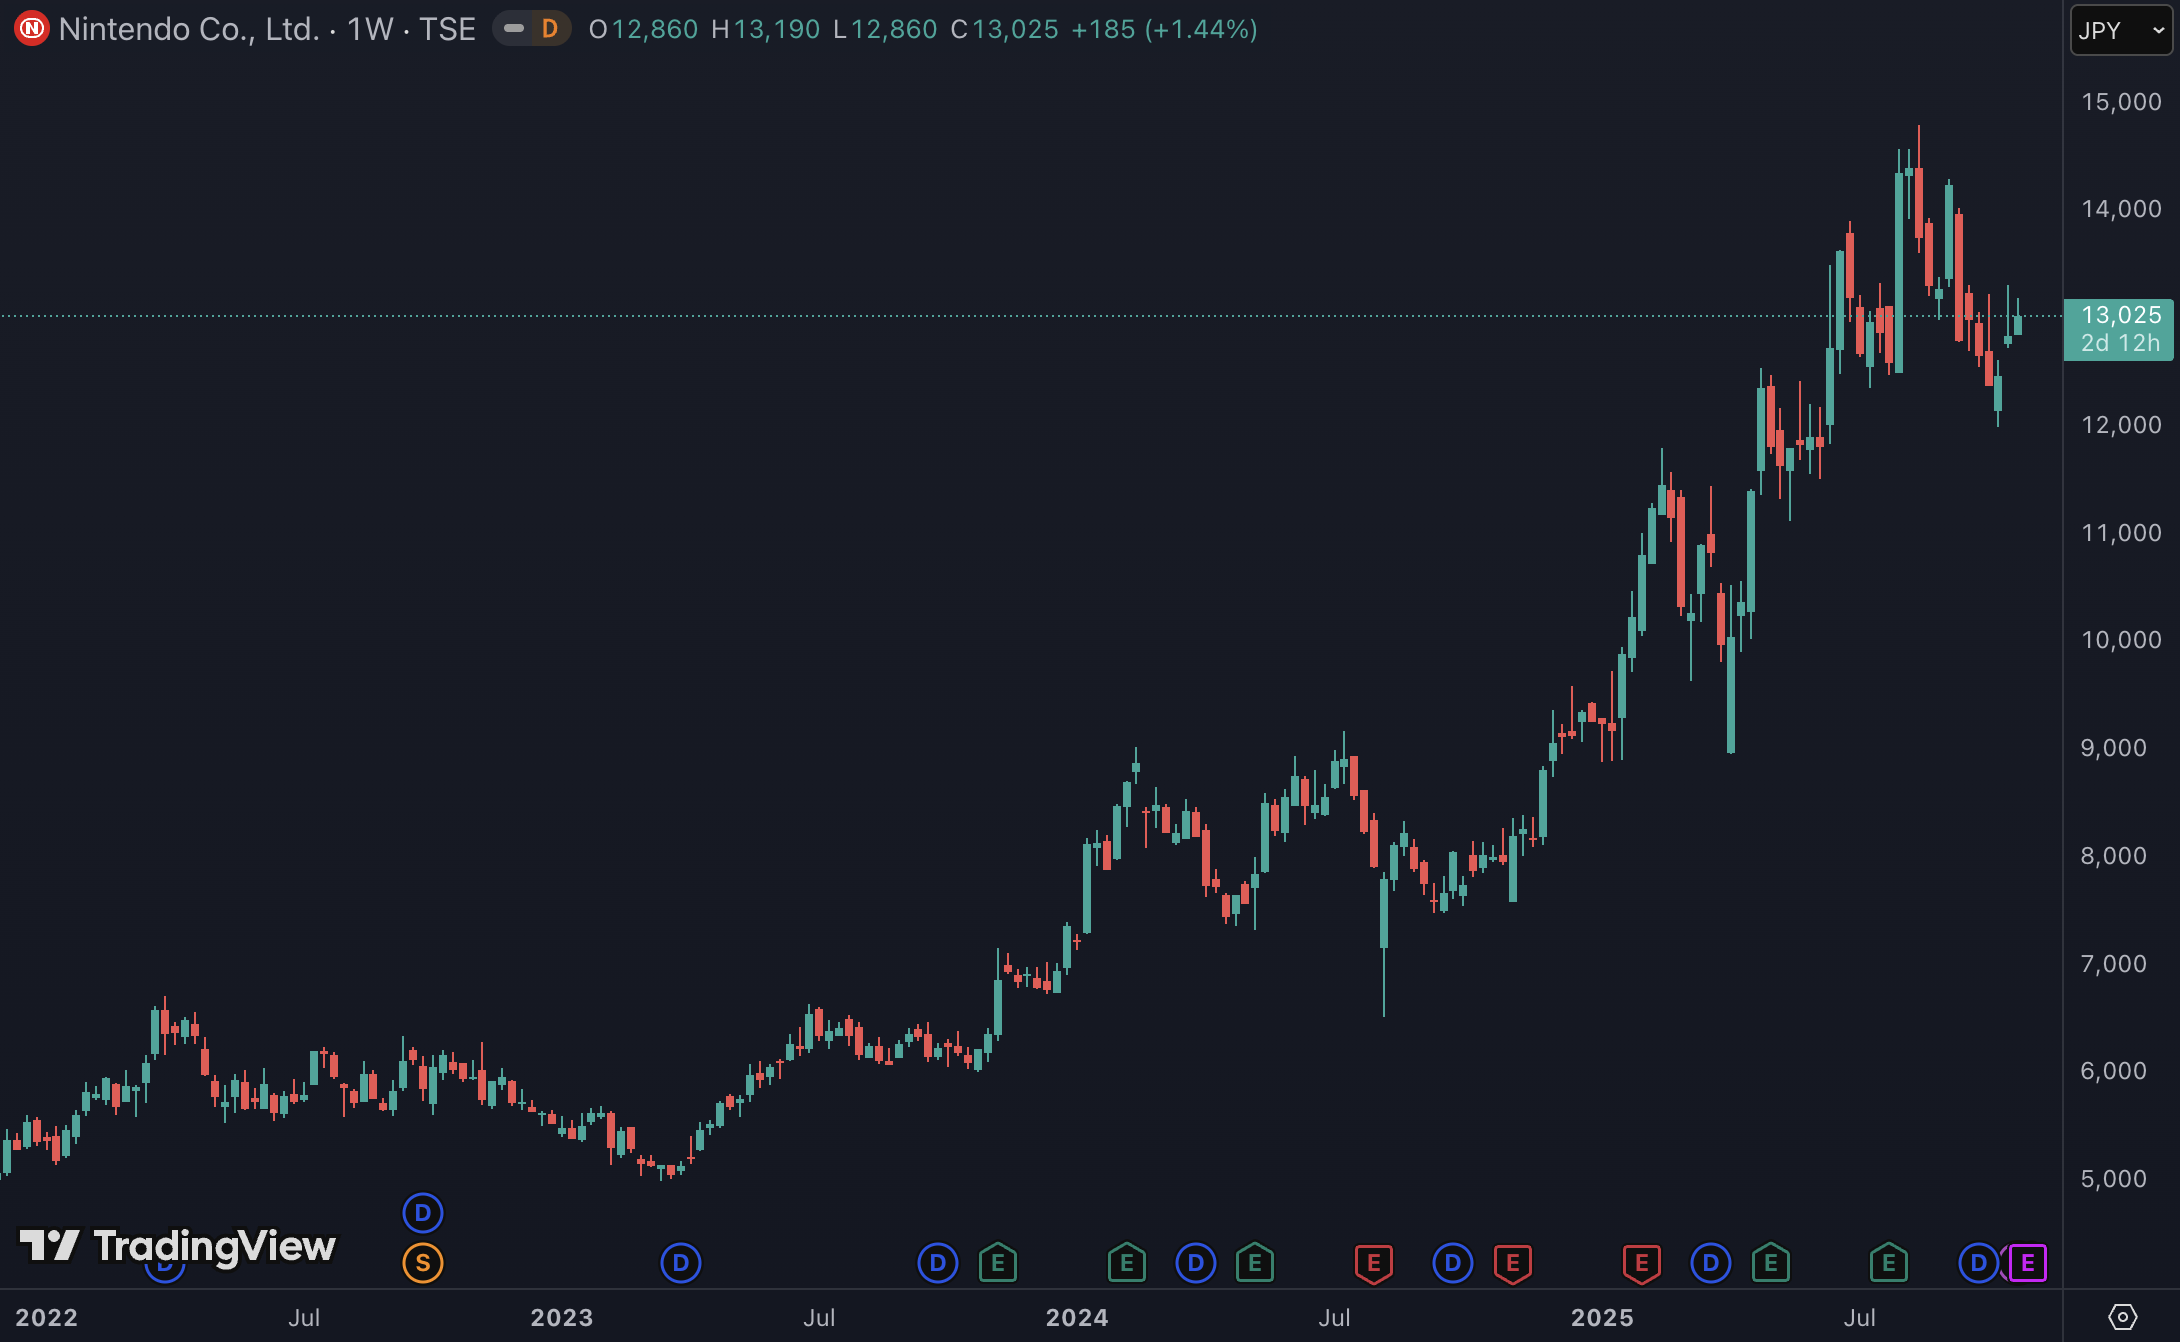Click the 6,000 price axis label
The width and height of the screenshot is (2180, 1342).
[x=2114, y=1071]
